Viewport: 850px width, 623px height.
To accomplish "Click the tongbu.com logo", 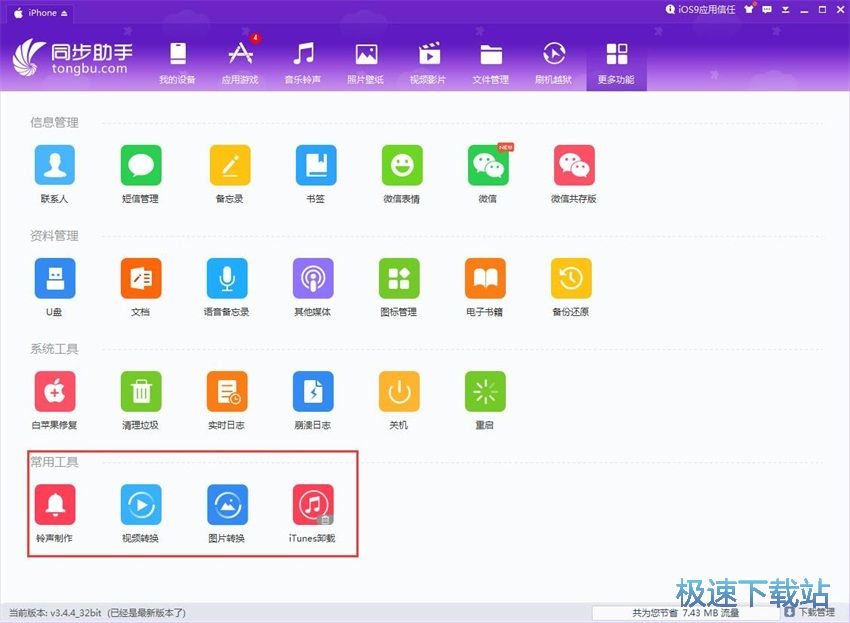I will coord(73,57).
